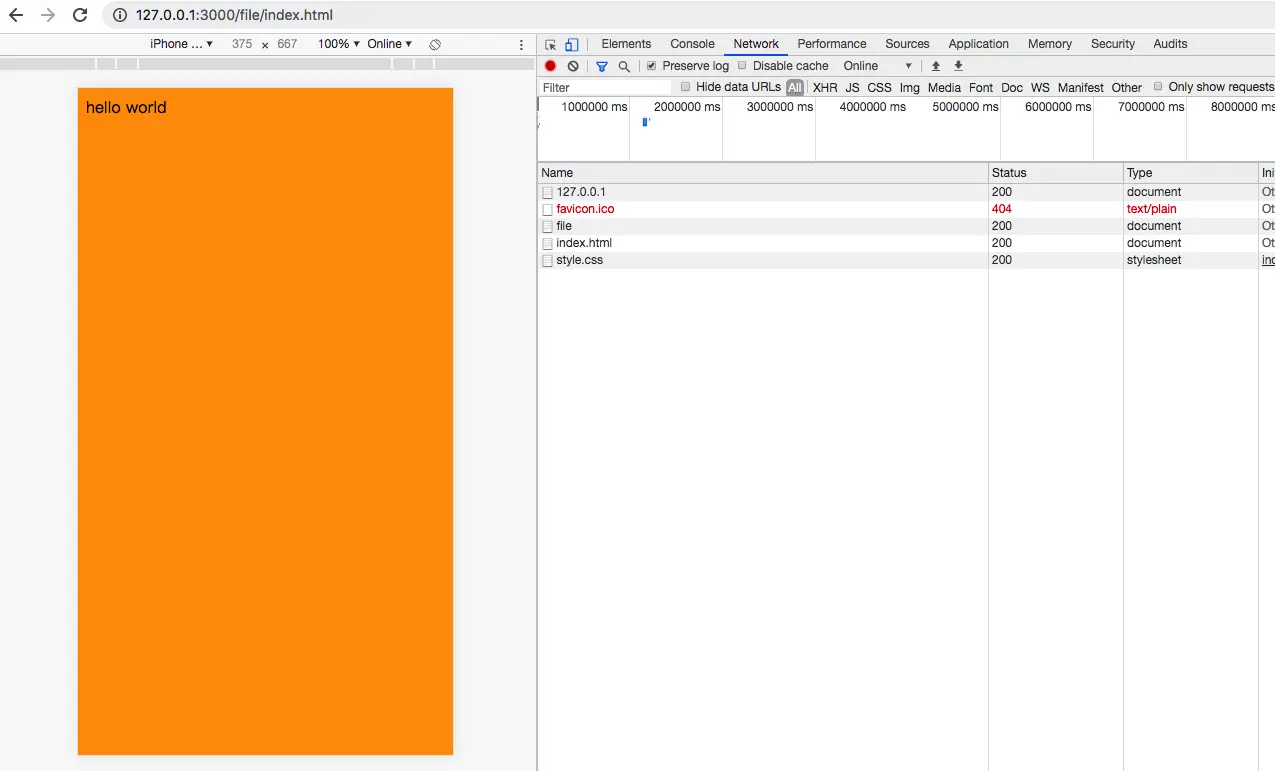Viewport: 1275px width, 771px height.
Task: Uncheck the Preserve log checkbox
Action: (652, 66)
